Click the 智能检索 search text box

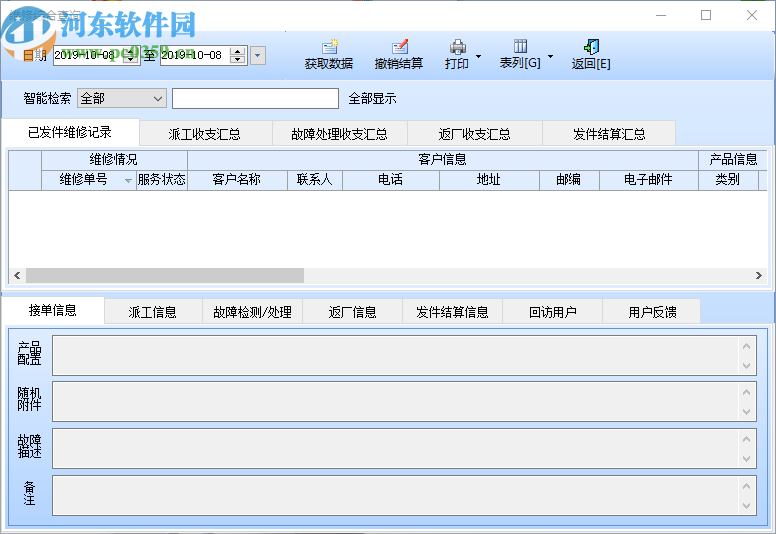point(255,98)
